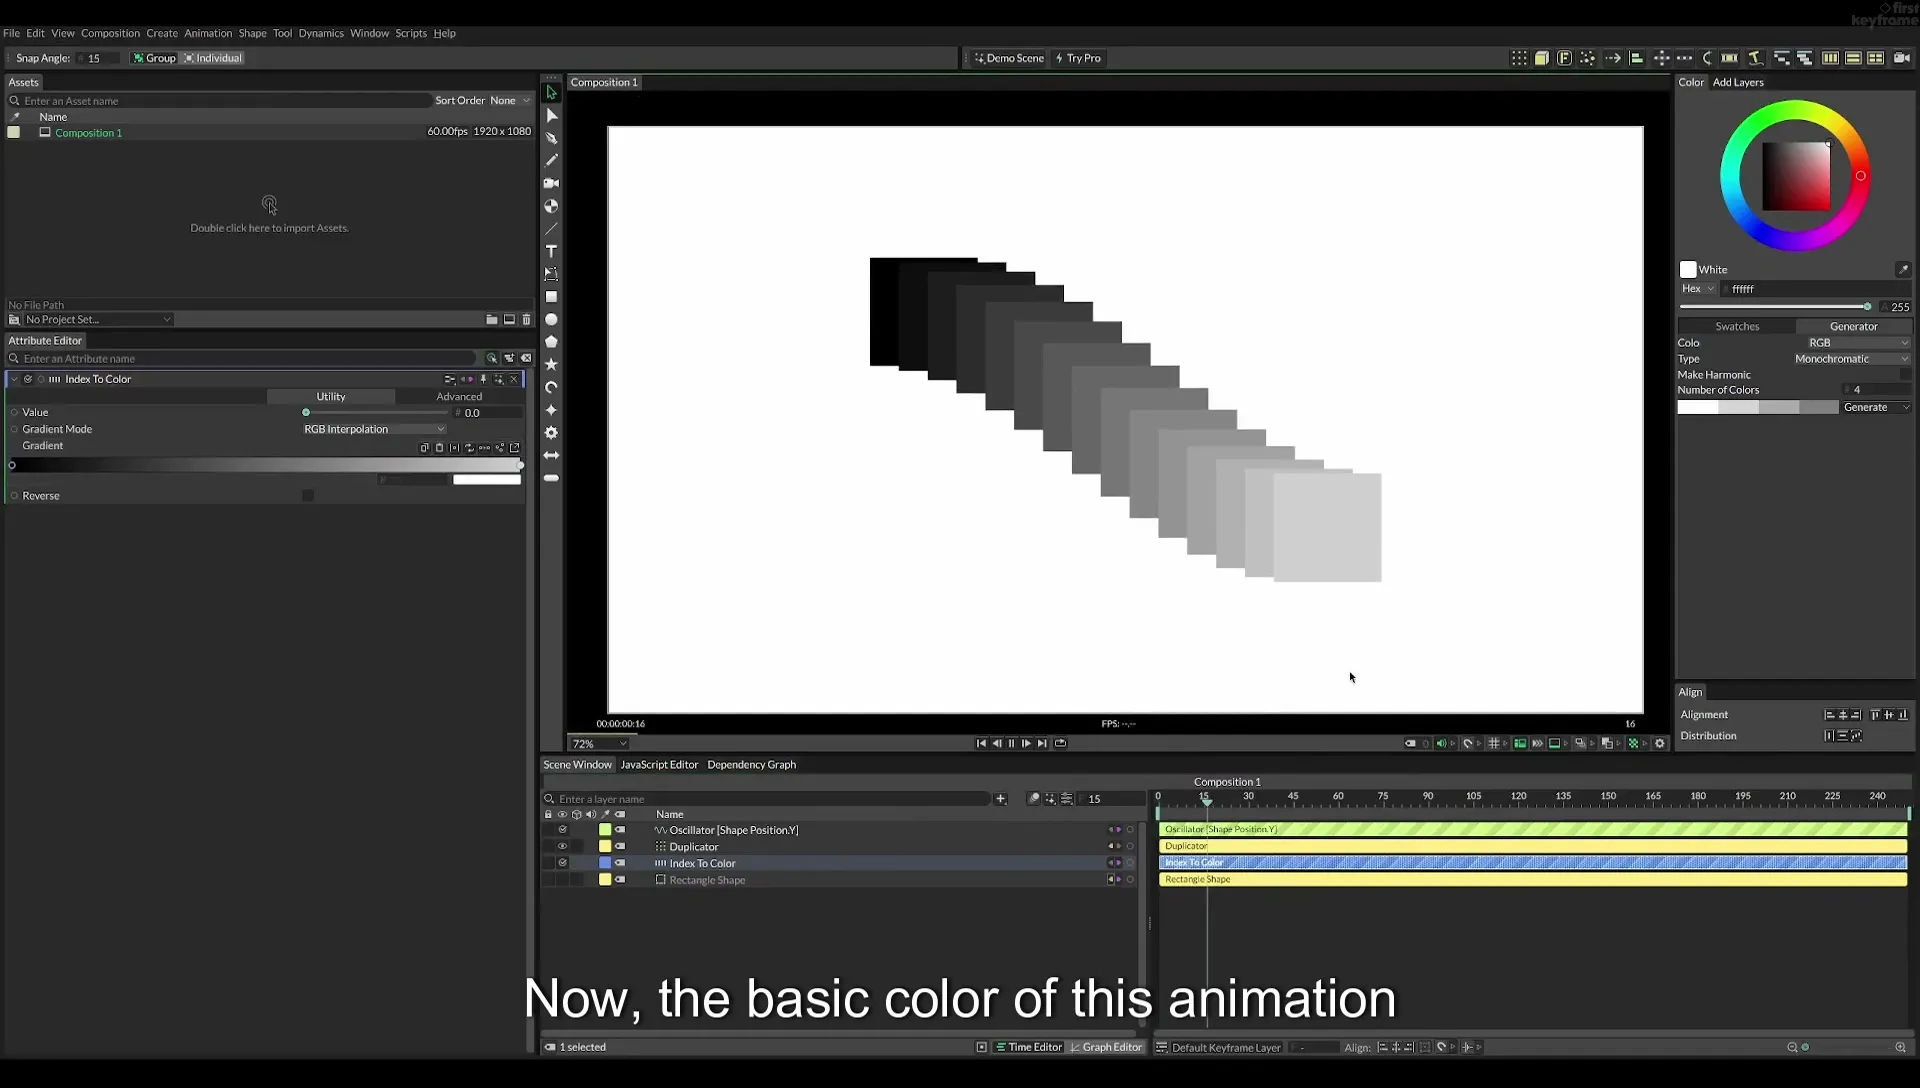1920x1088 pixels.
Task: Switch to the Graph Editor view
Action: (x=1106, y=1047)
